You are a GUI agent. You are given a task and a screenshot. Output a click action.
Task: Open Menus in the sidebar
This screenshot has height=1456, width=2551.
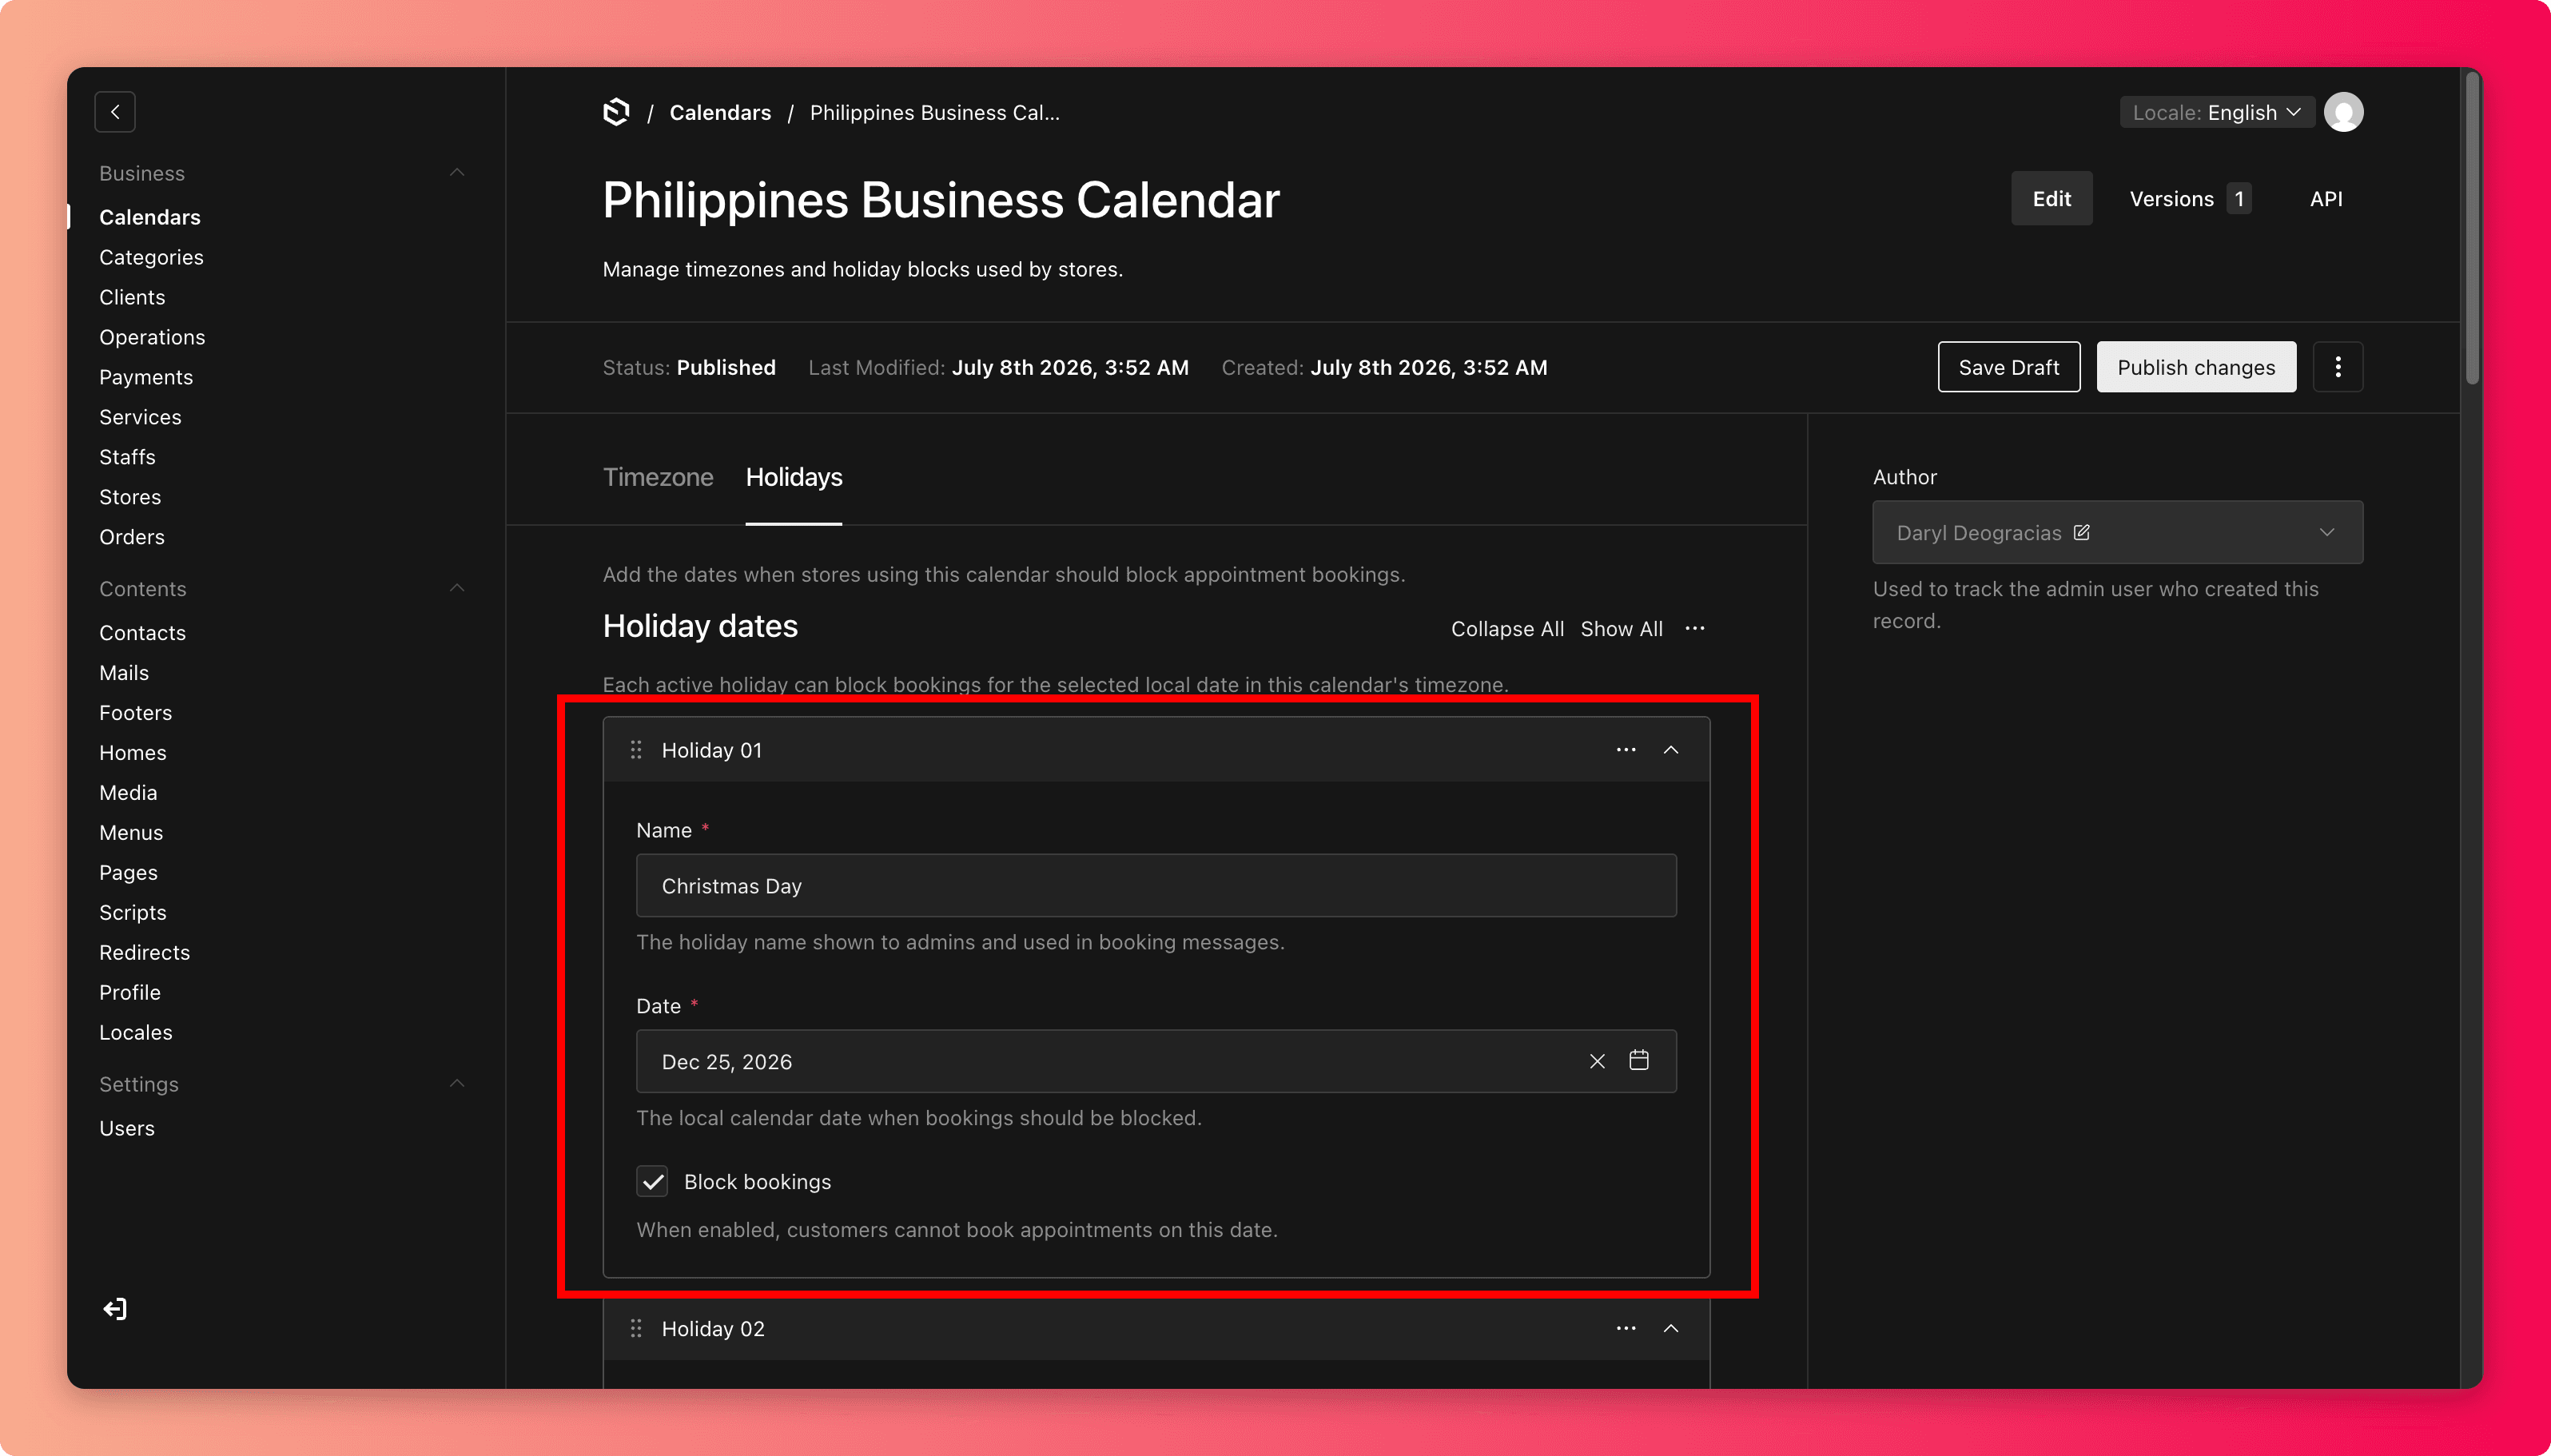click(131, 833)
